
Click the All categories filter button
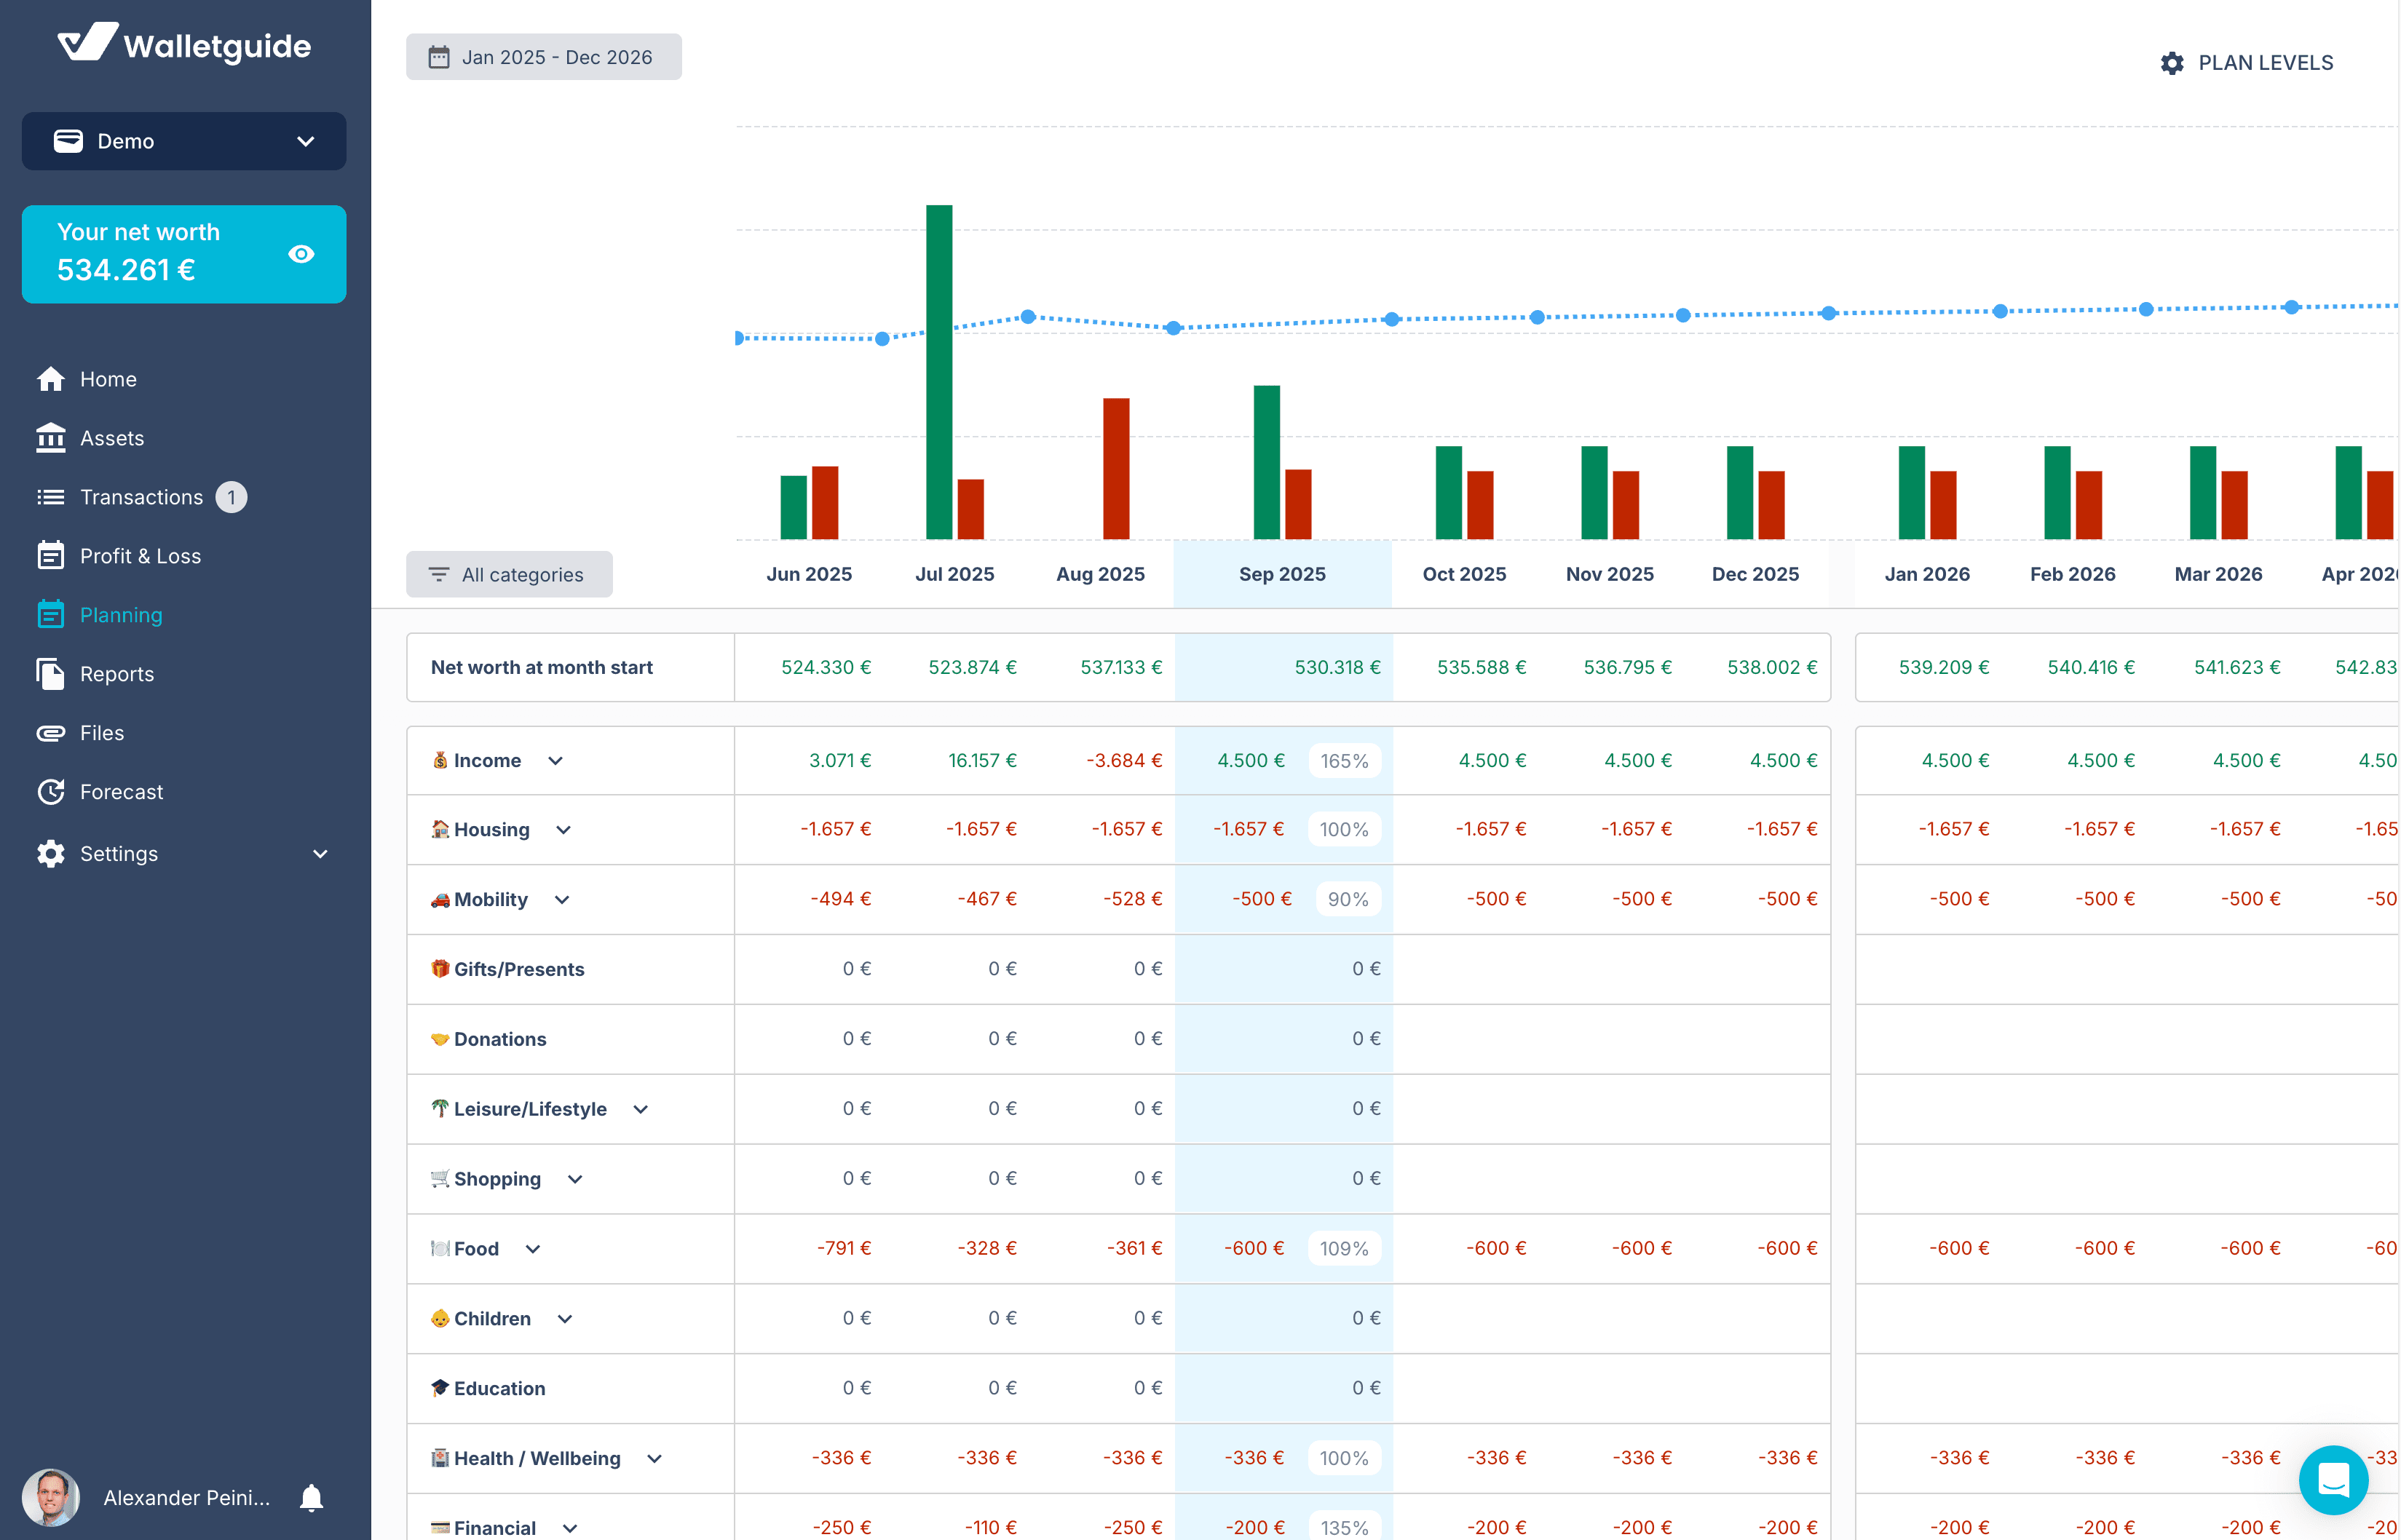point(509,574)
